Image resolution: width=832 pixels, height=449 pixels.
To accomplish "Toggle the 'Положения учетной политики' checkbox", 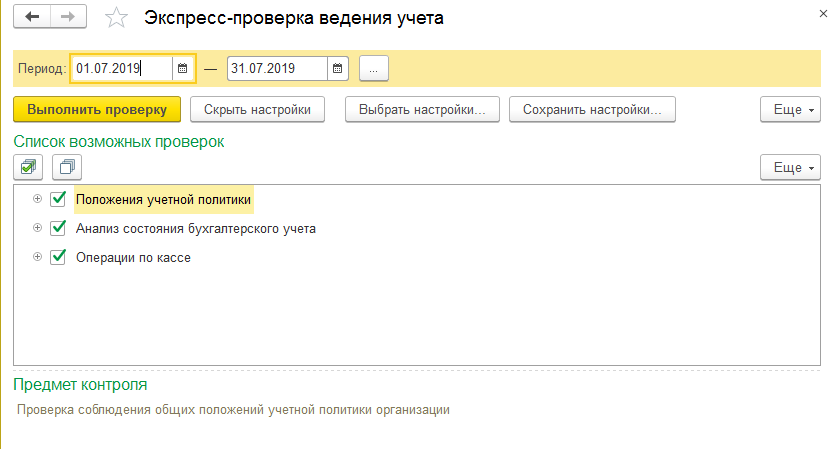I will click(x=58, y=199).
